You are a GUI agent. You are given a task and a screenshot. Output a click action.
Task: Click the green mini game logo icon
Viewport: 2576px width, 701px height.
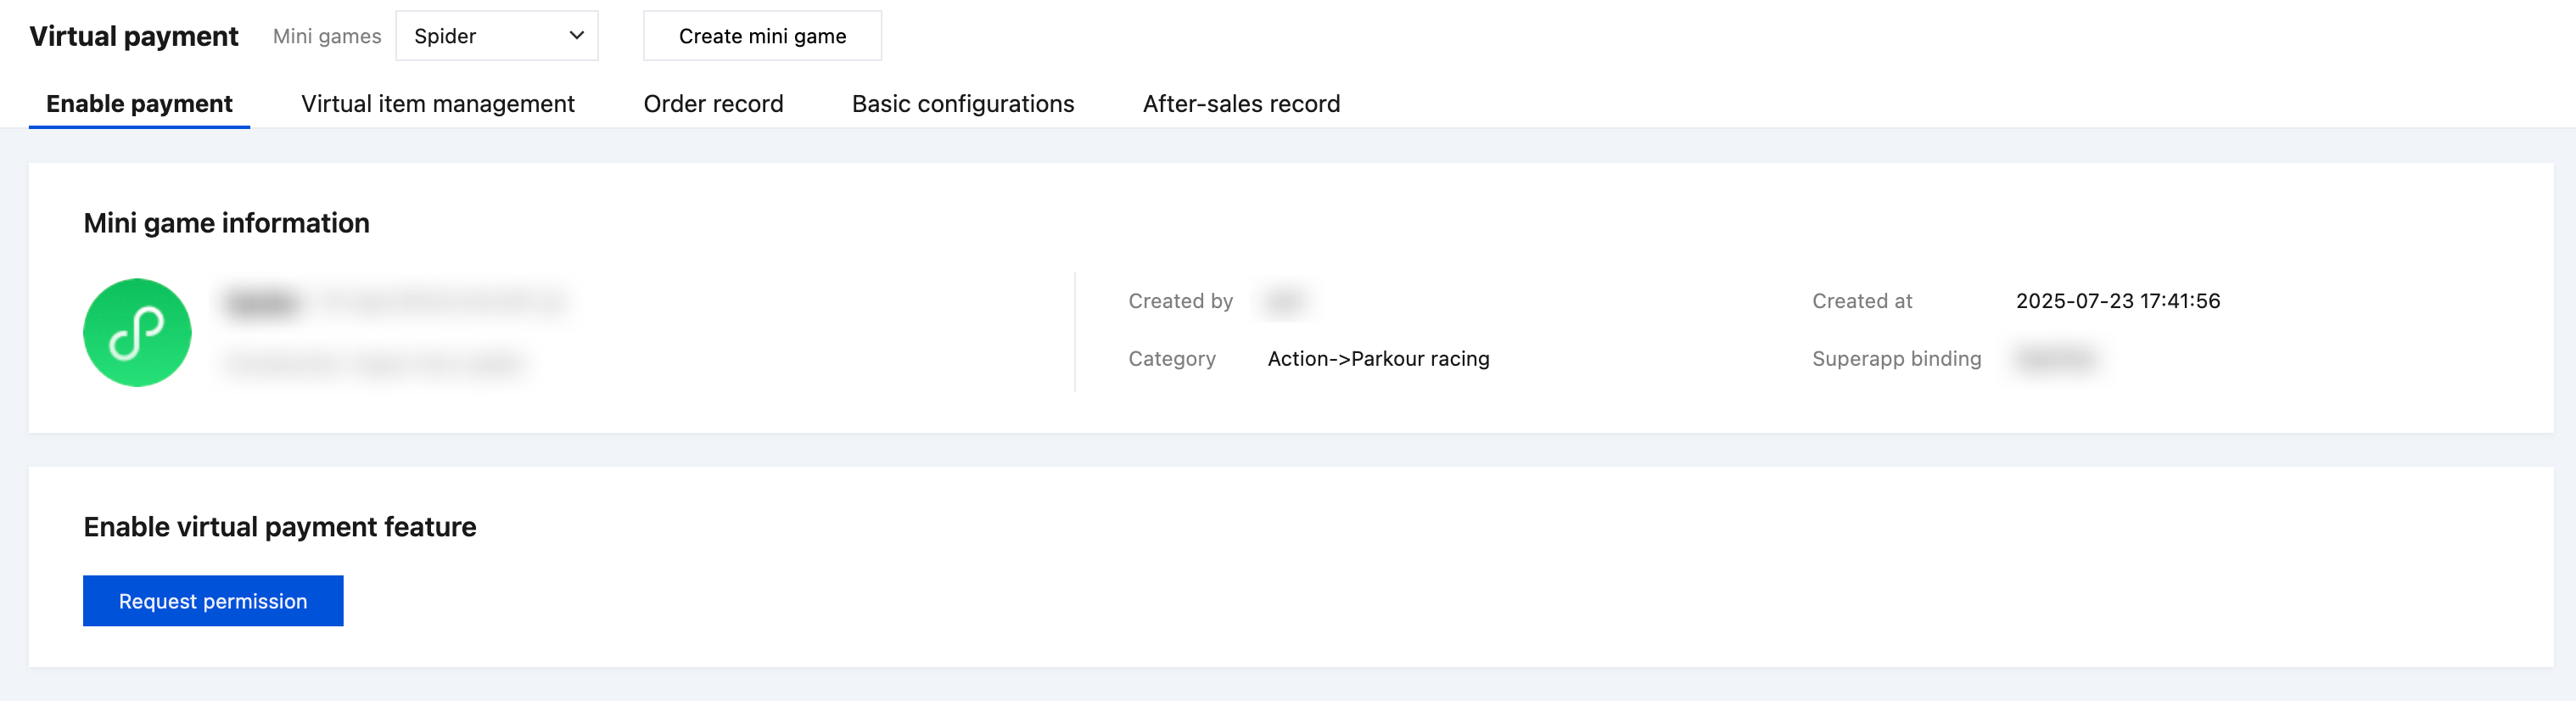click(x=137, y=332)
